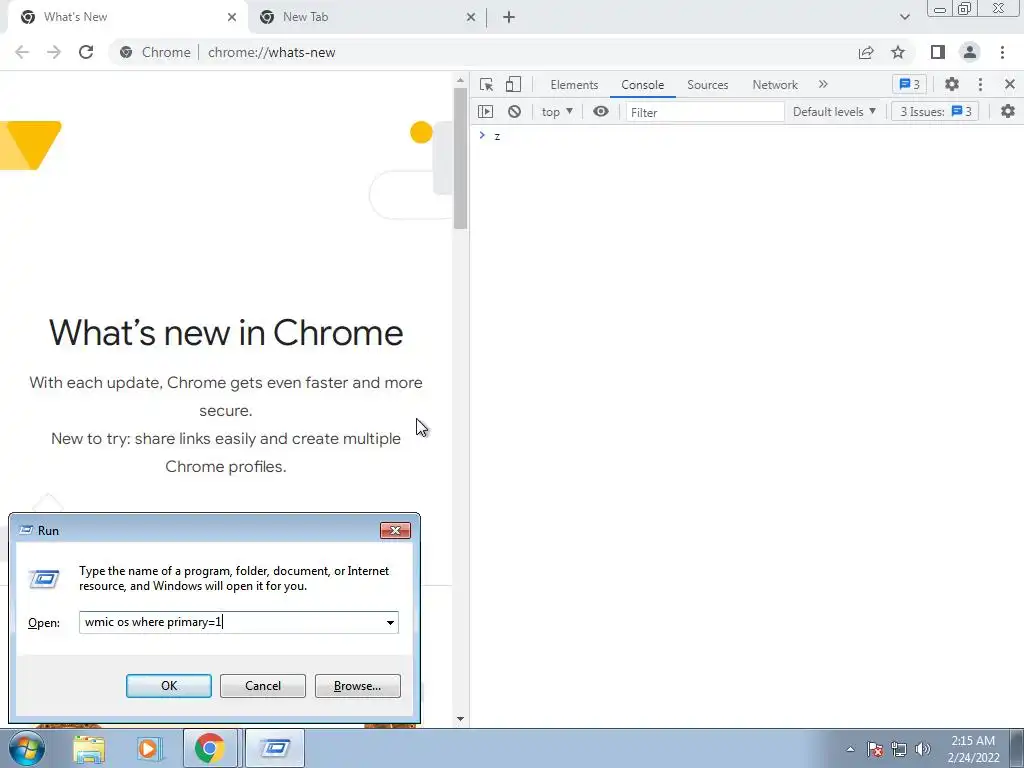The height and width of the screenshot is (768, 1024).
Task: Clear the console with the ban icon
Action: pyautogui.click(x=515, y=112)
